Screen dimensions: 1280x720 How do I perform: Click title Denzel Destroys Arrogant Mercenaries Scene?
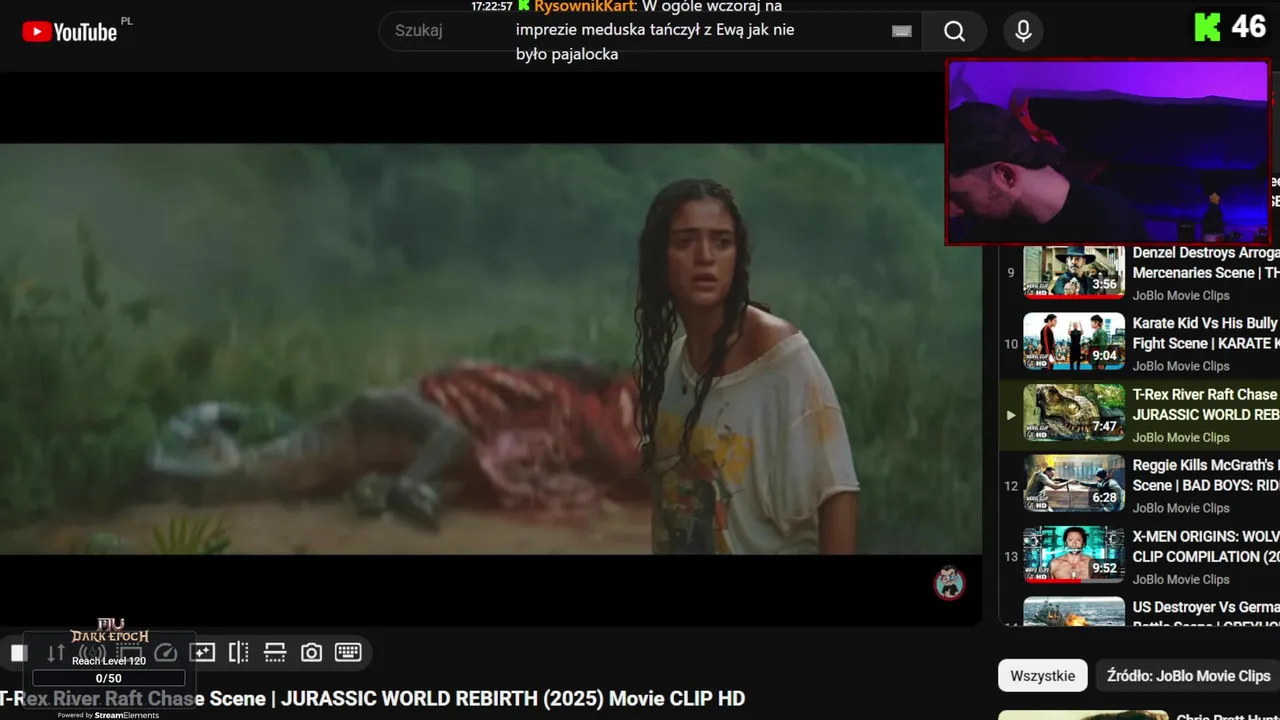pos(1206,263)
